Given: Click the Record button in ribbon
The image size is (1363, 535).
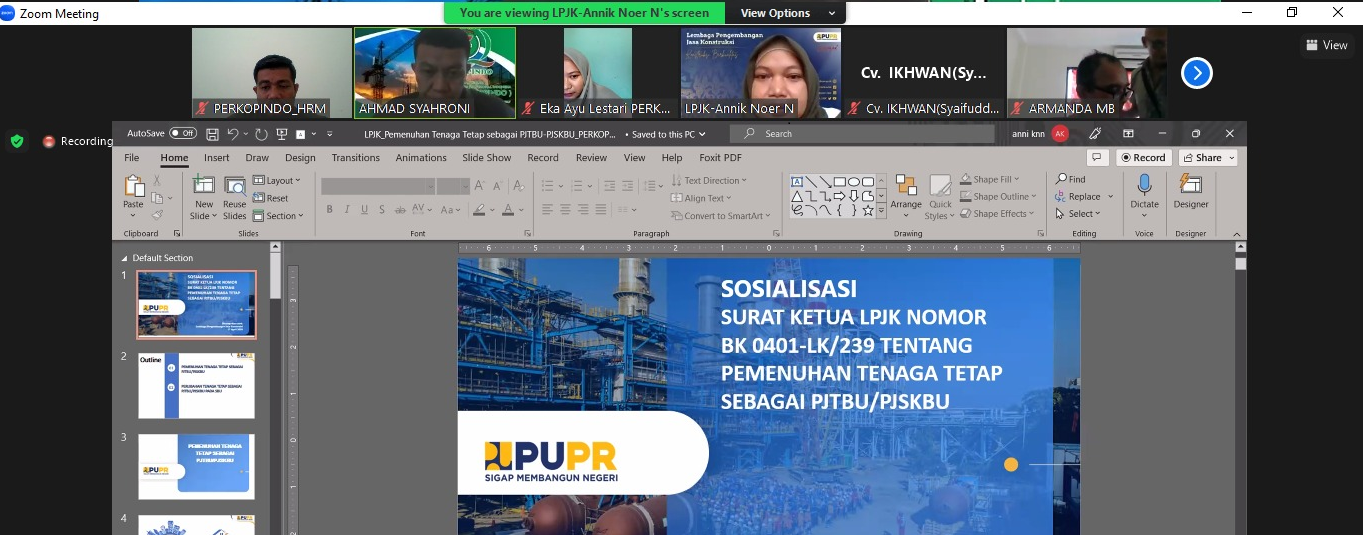Looking at the screenshot, I should tap(1142, 158).
